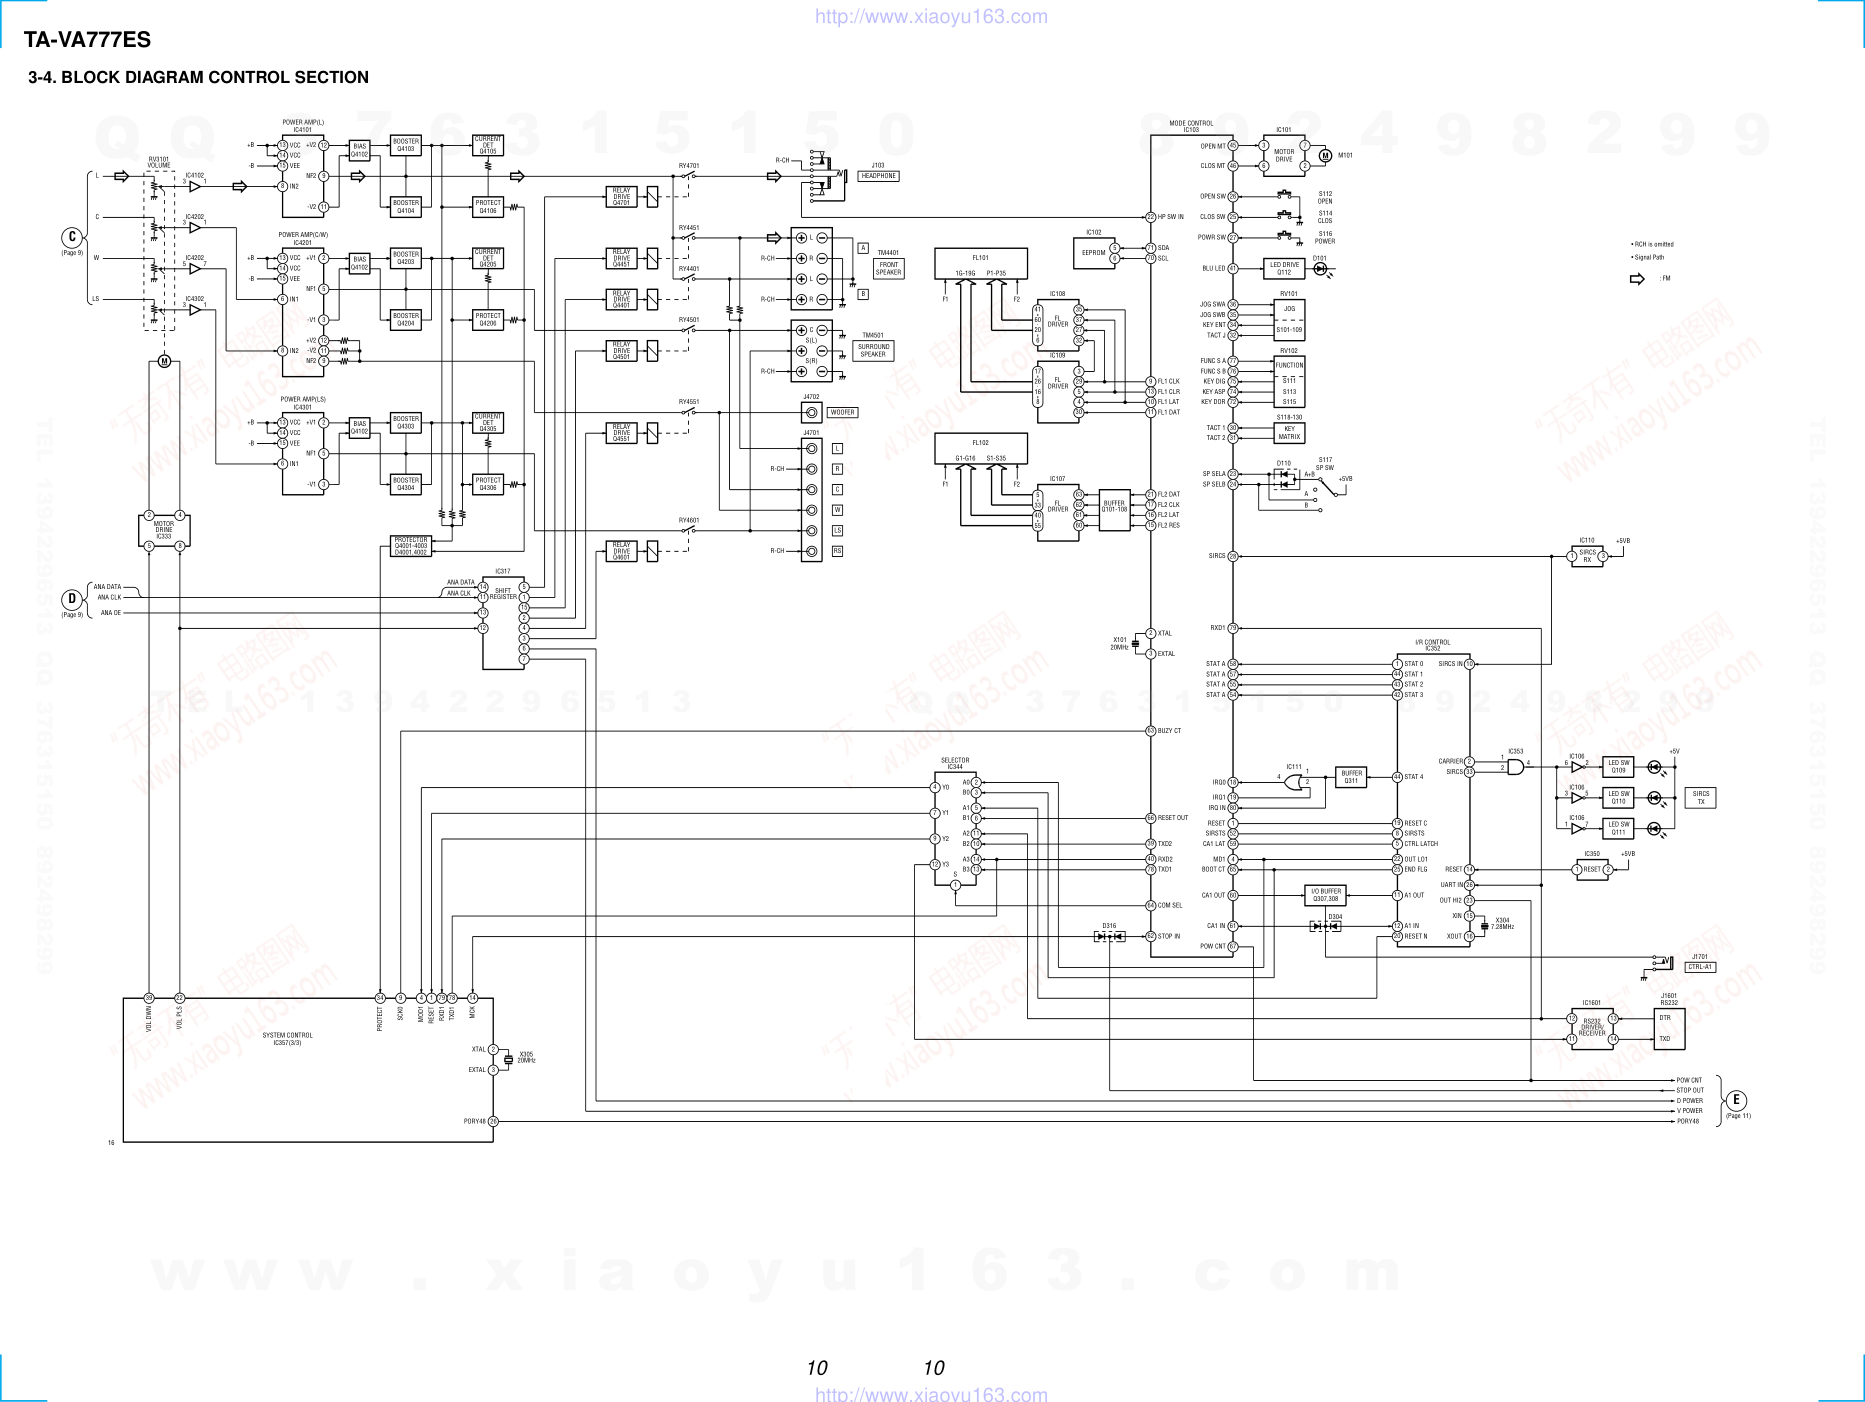Click the SIRCS RX block of IC110
1865x1402 pixels.
pyautogui.click(x=1587, y=556)
